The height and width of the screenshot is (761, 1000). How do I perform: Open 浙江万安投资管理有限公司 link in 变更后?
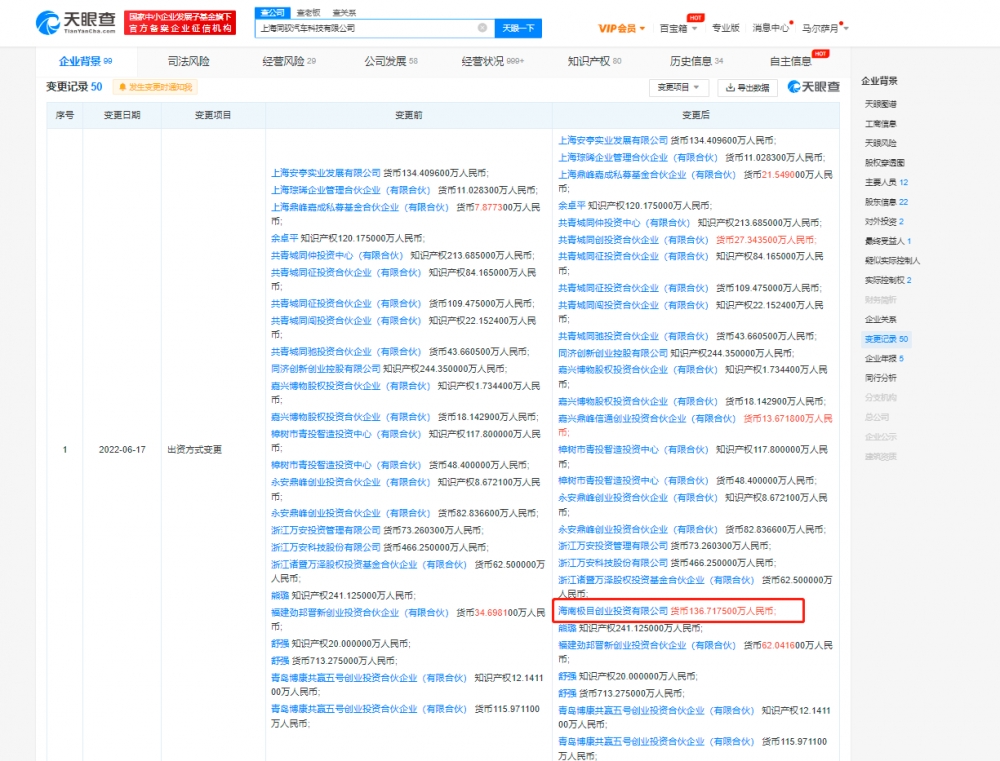pos(612,546)
